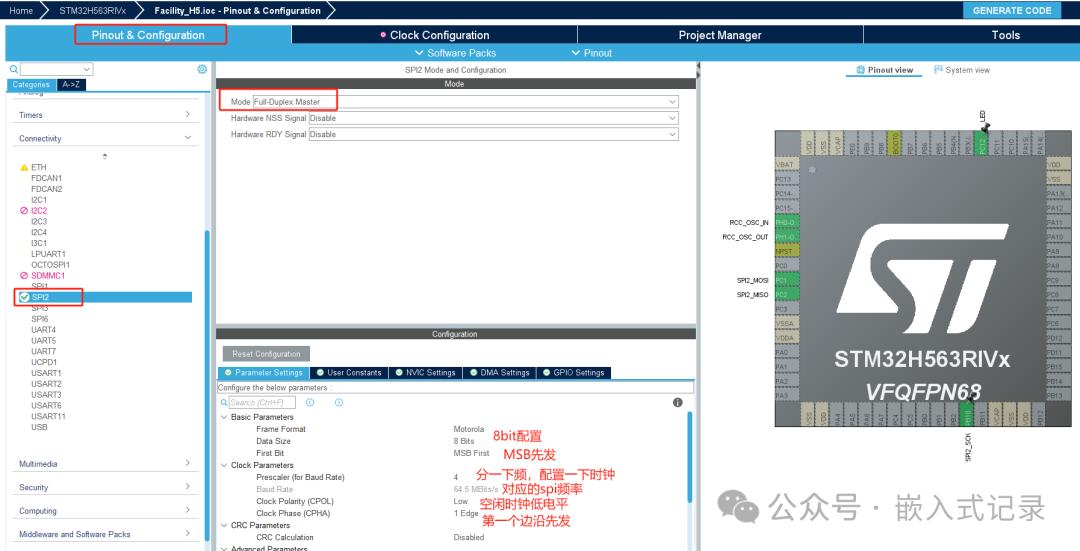Click the Prescaler value 4
1080x551 pixels.
(x=456, y=477)
